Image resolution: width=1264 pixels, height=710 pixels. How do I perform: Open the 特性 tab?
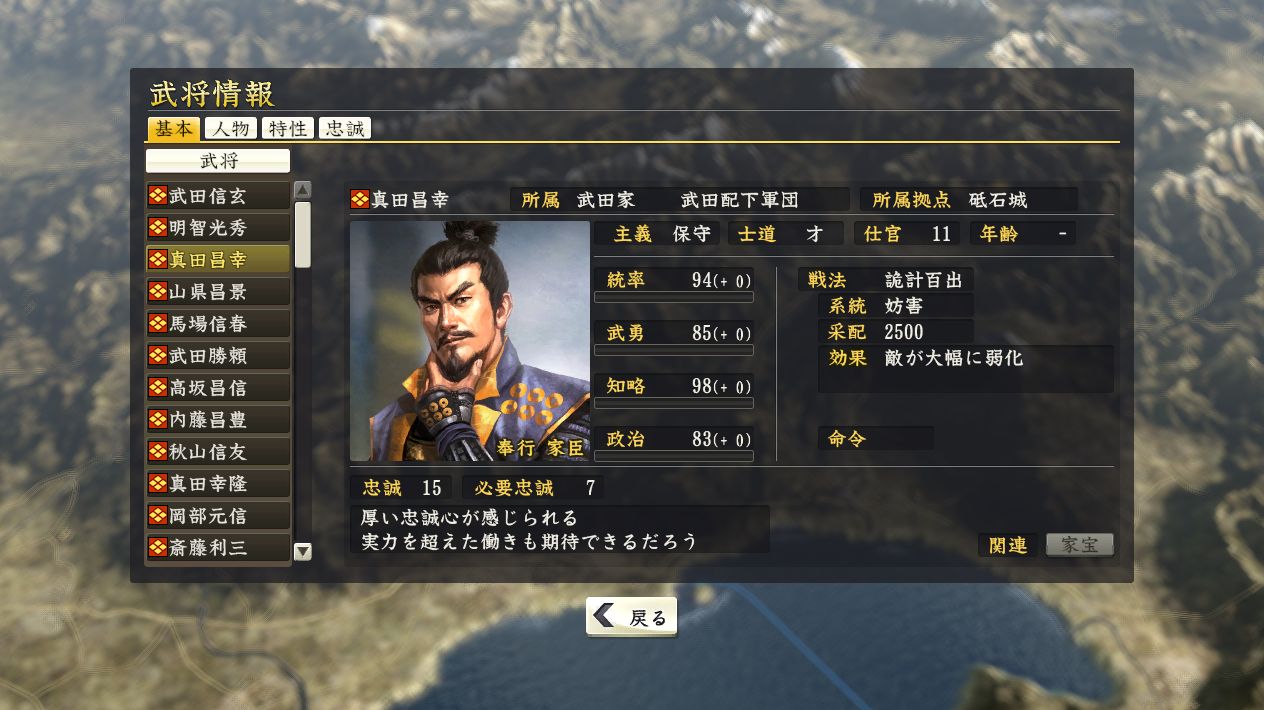(x=287, y=128)
